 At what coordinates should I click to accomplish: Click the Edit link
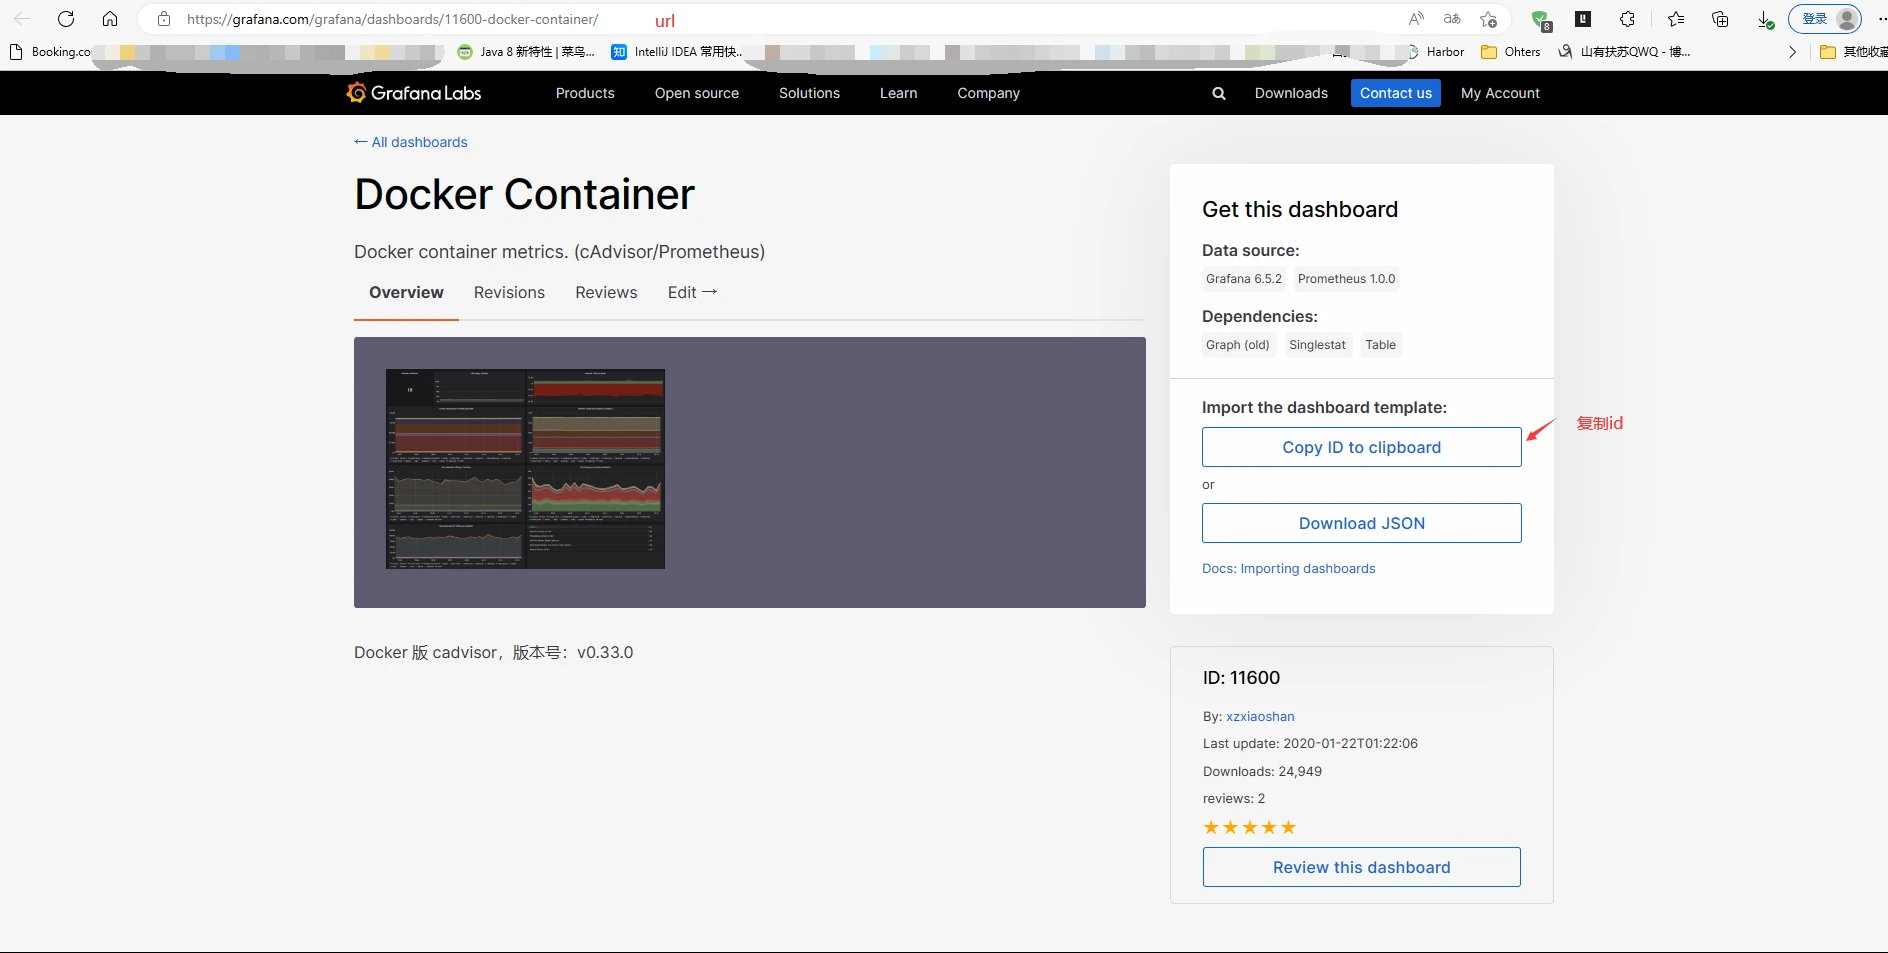pos(692,292)
